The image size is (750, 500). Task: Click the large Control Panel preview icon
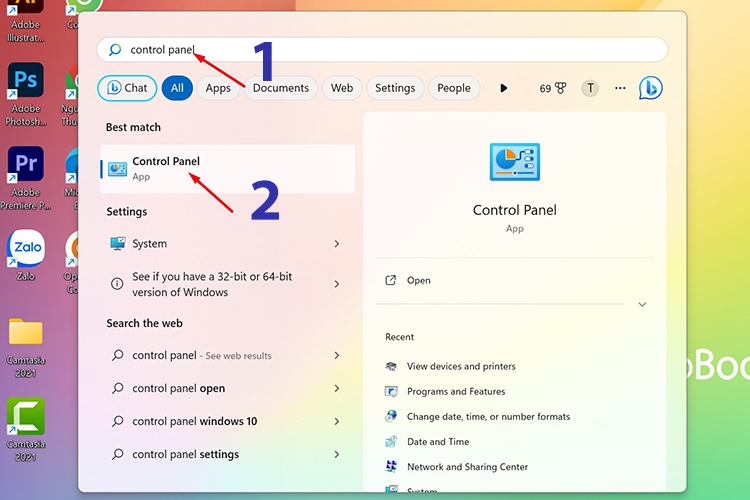(515, 162)
